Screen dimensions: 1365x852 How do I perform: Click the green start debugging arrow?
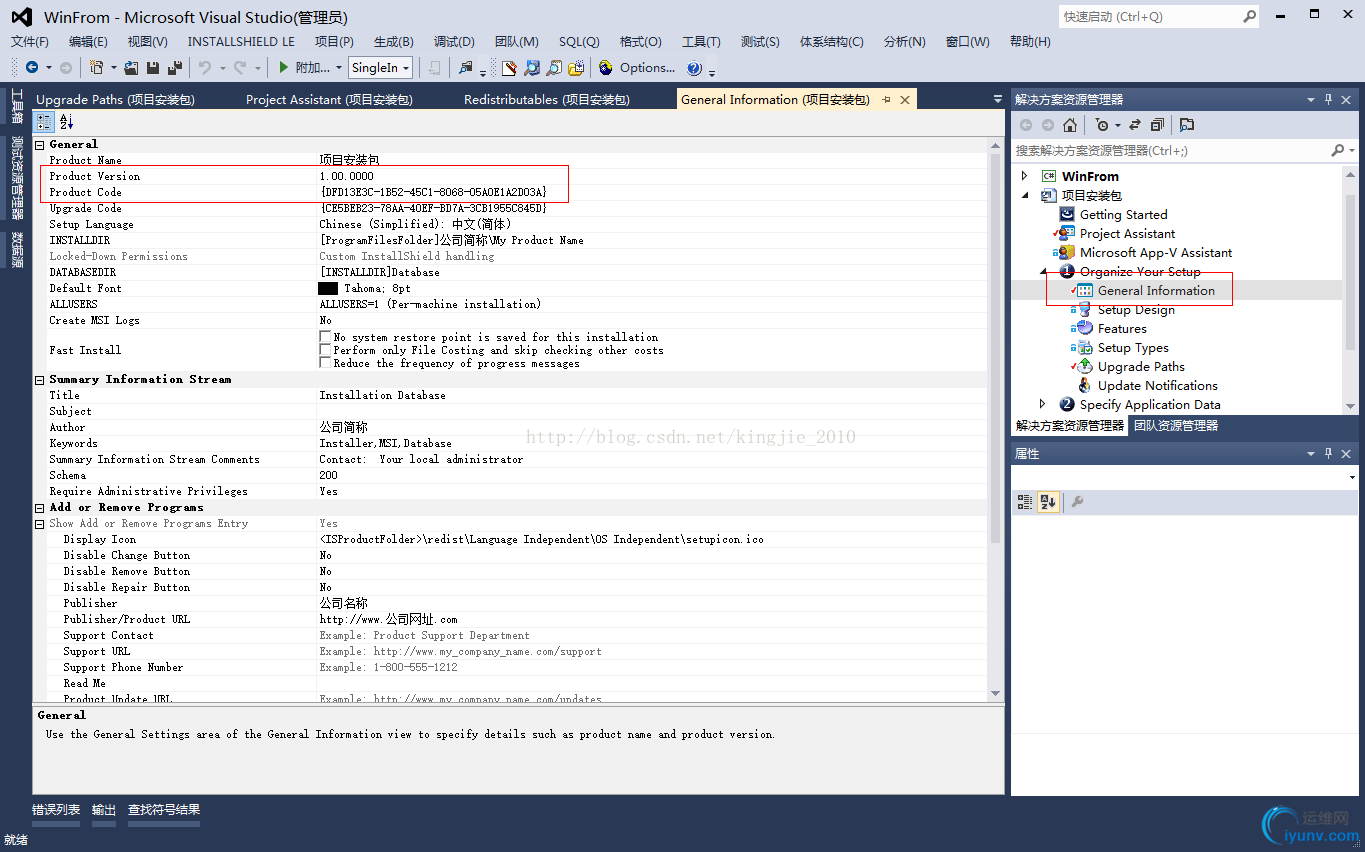tap(284, 67)
